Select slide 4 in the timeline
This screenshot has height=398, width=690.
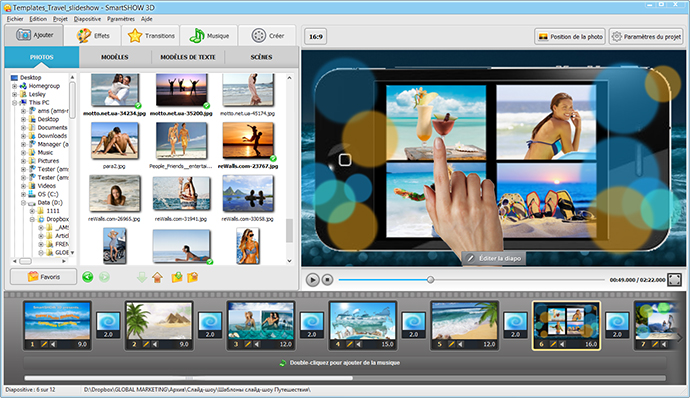click(x=363, y=326)
